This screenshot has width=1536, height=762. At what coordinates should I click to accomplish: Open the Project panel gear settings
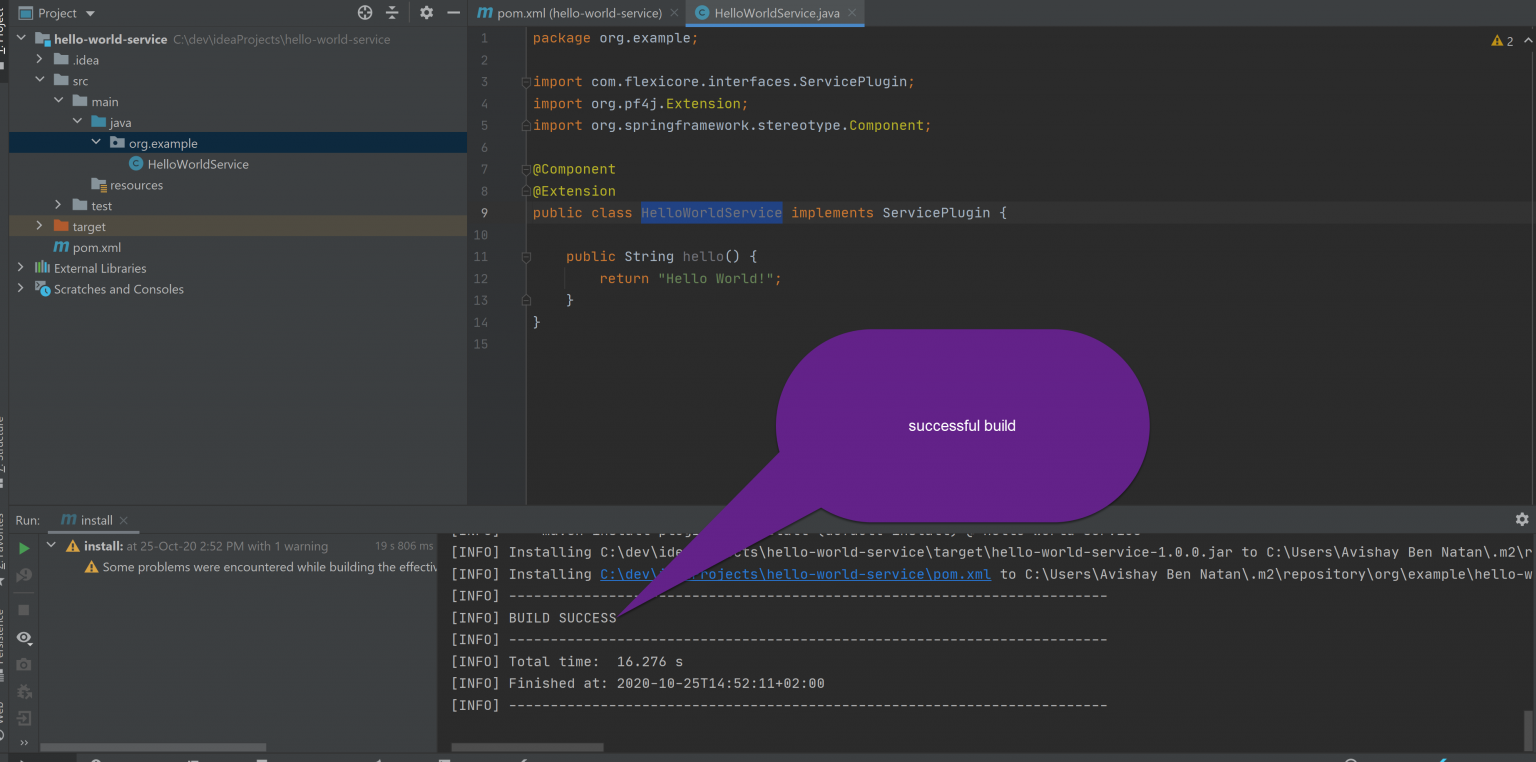426,13
